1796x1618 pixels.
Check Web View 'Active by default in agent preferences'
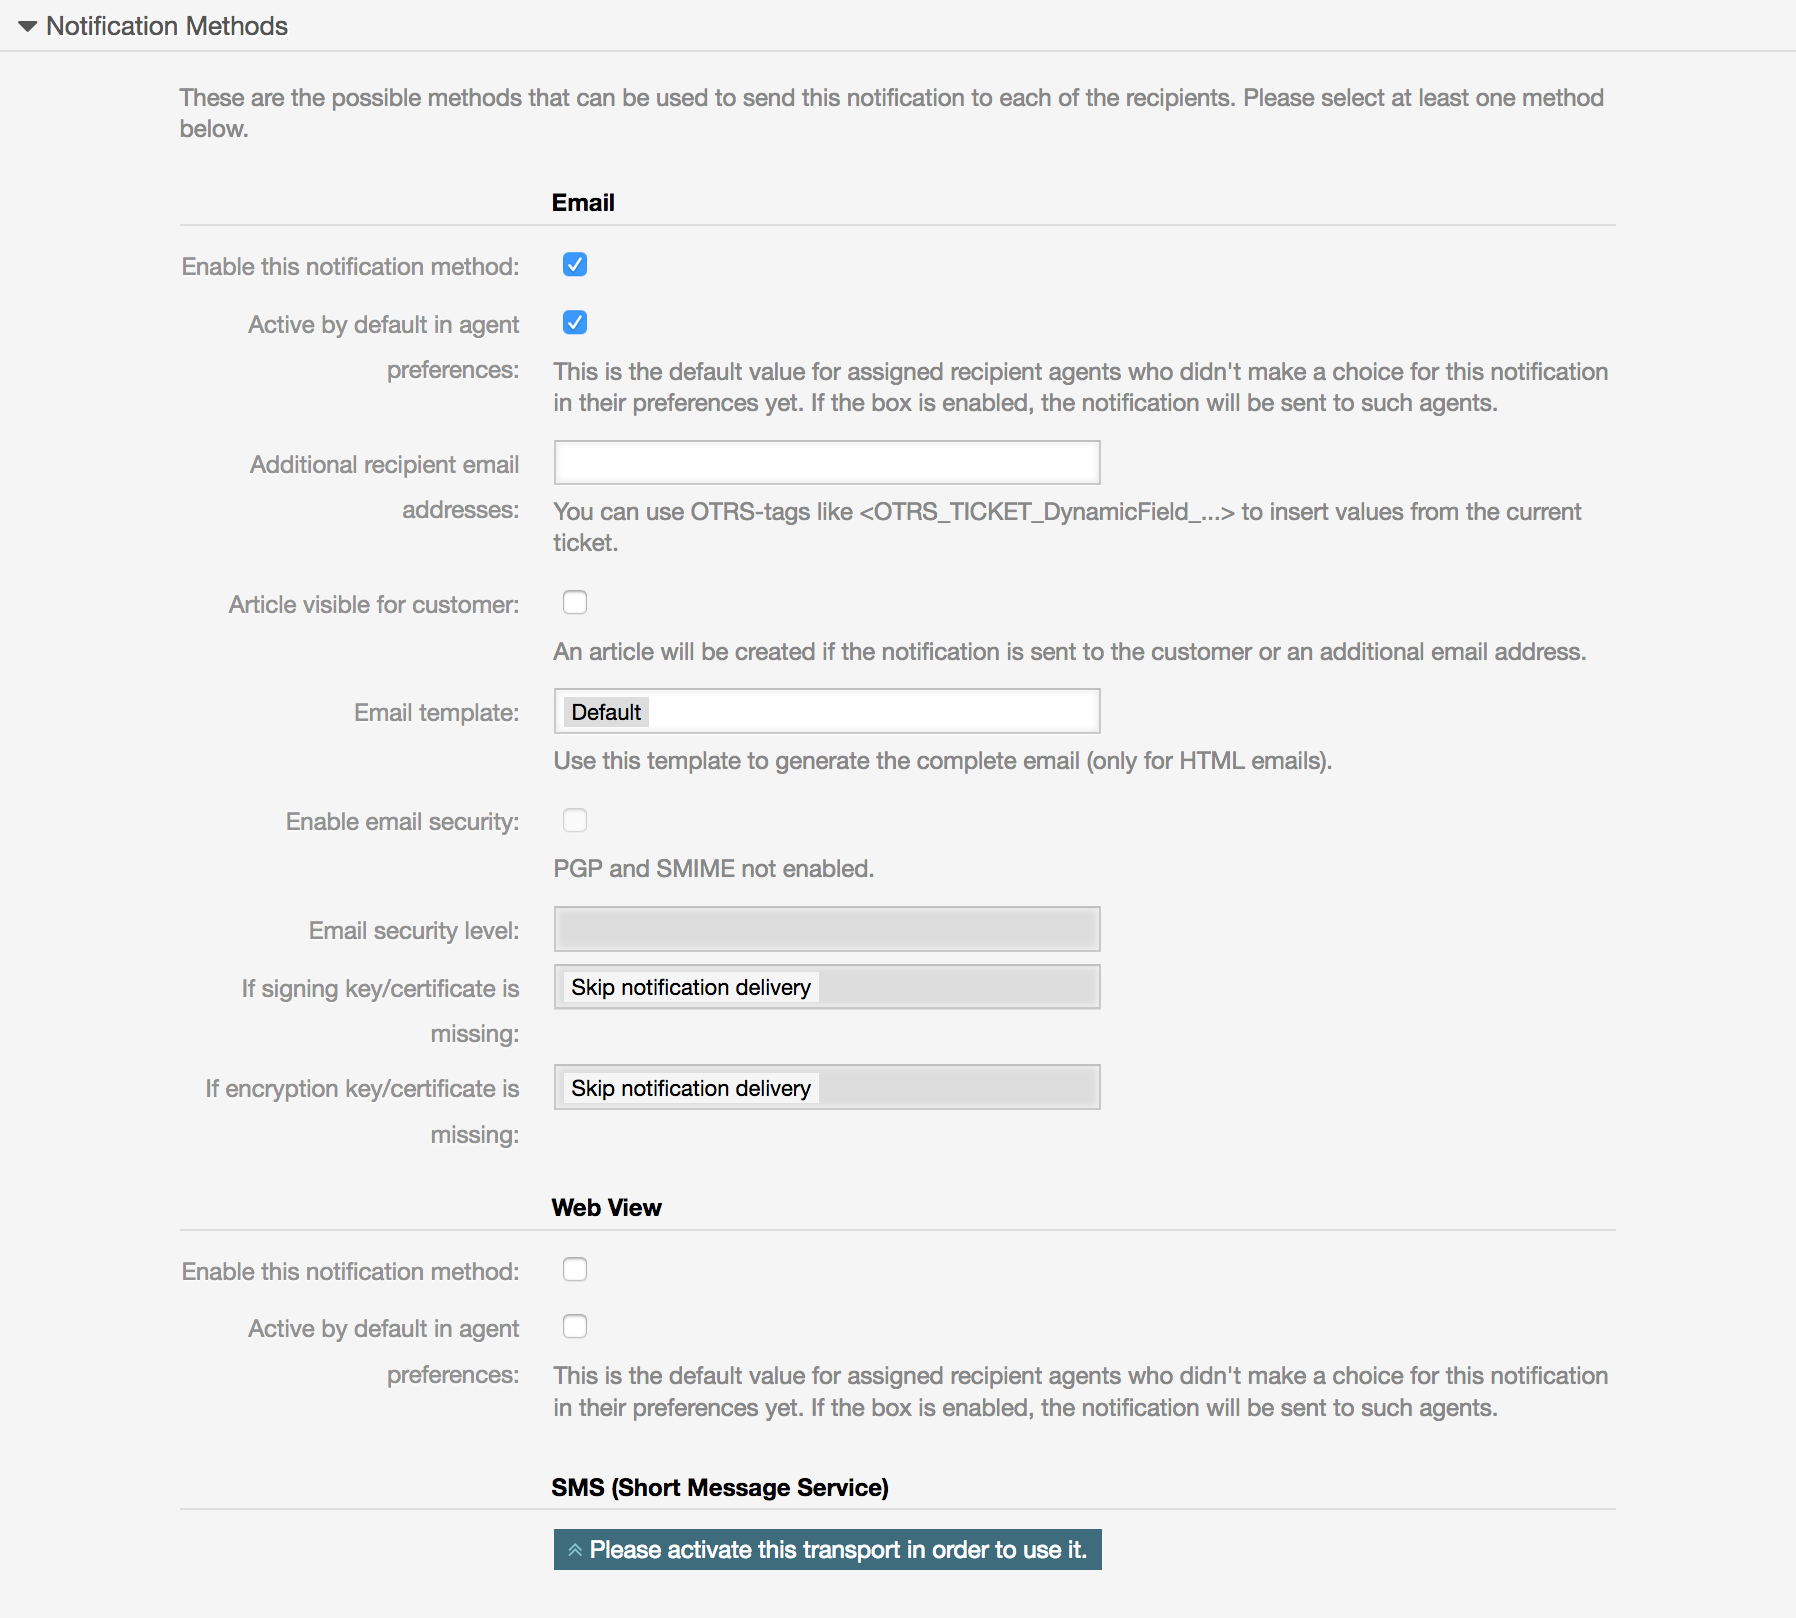click(x=575, y=1326)
